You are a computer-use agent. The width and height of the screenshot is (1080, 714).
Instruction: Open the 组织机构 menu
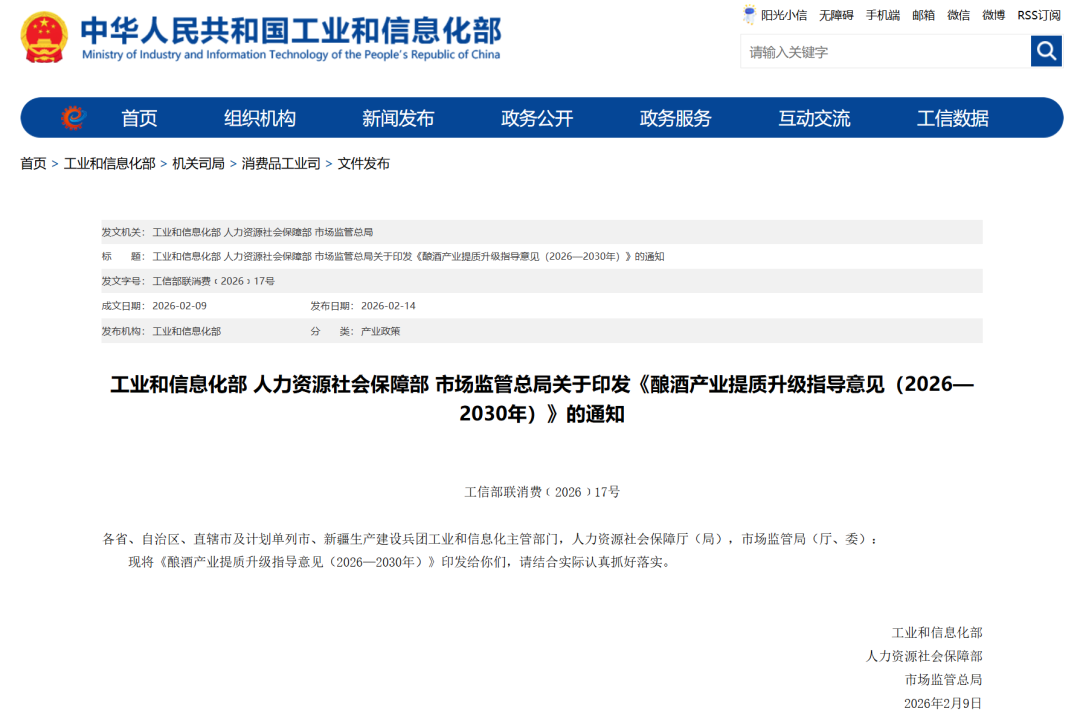pyautogui.click(x=262, y=117)
